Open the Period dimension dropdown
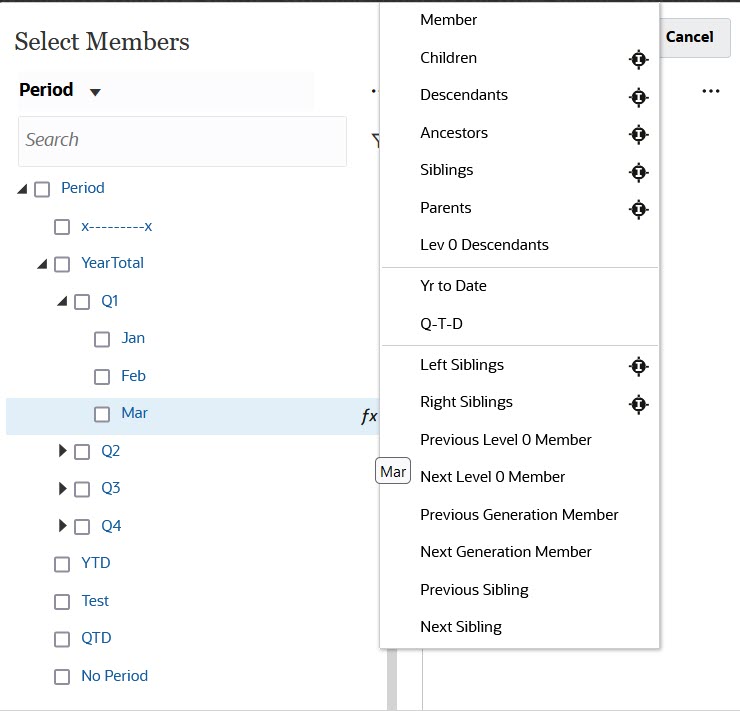740x711 pixels. pyautogui.click(x=95, y=92)
